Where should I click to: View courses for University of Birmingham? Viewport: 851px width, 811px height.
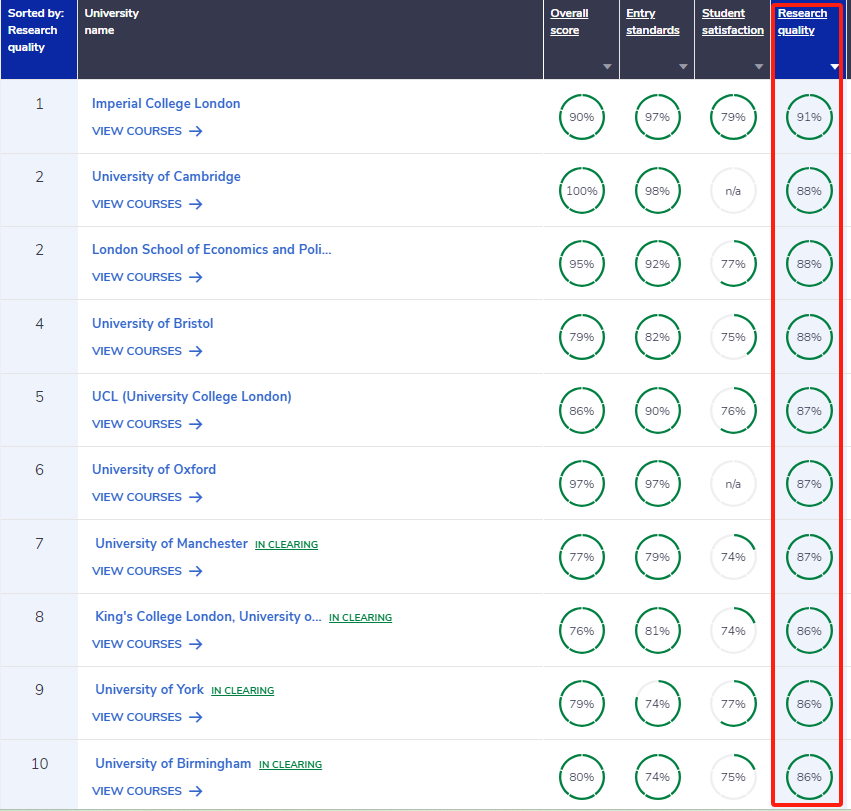coord(147,791)
